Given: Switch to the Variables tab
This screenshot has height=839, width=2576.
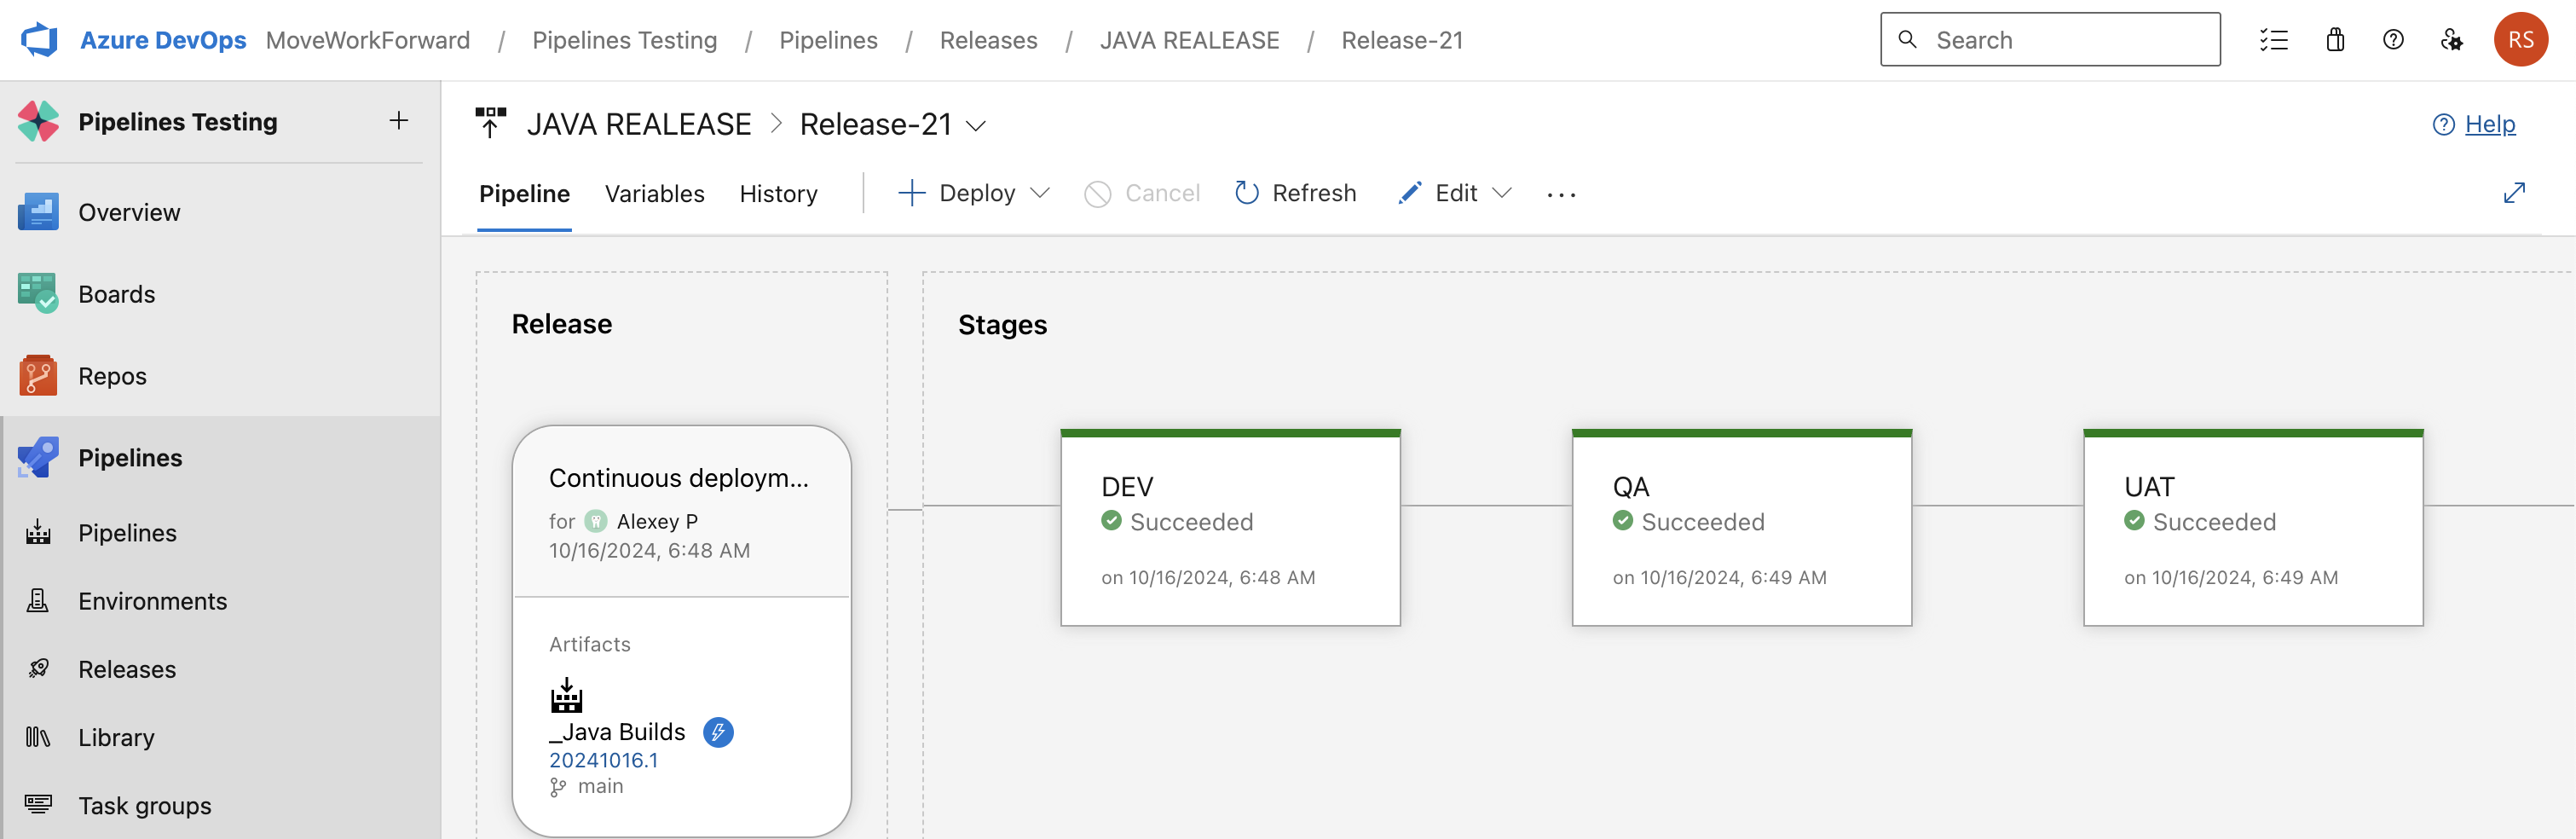Looking at the screenshot, I should pyautogui.click(x=654, y=194).
